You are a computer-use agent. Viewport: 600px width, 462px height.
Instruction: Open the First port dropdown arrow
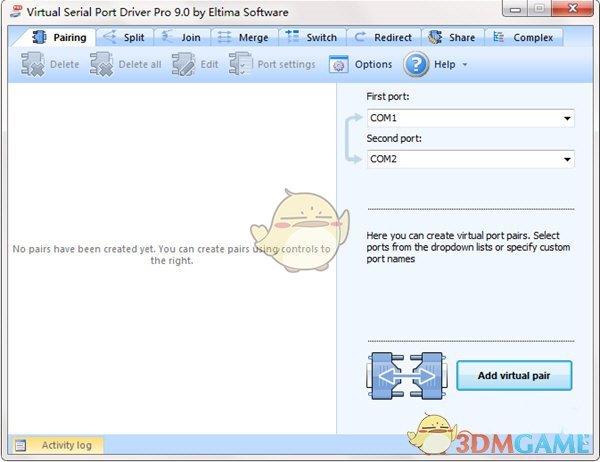(567, 118)
